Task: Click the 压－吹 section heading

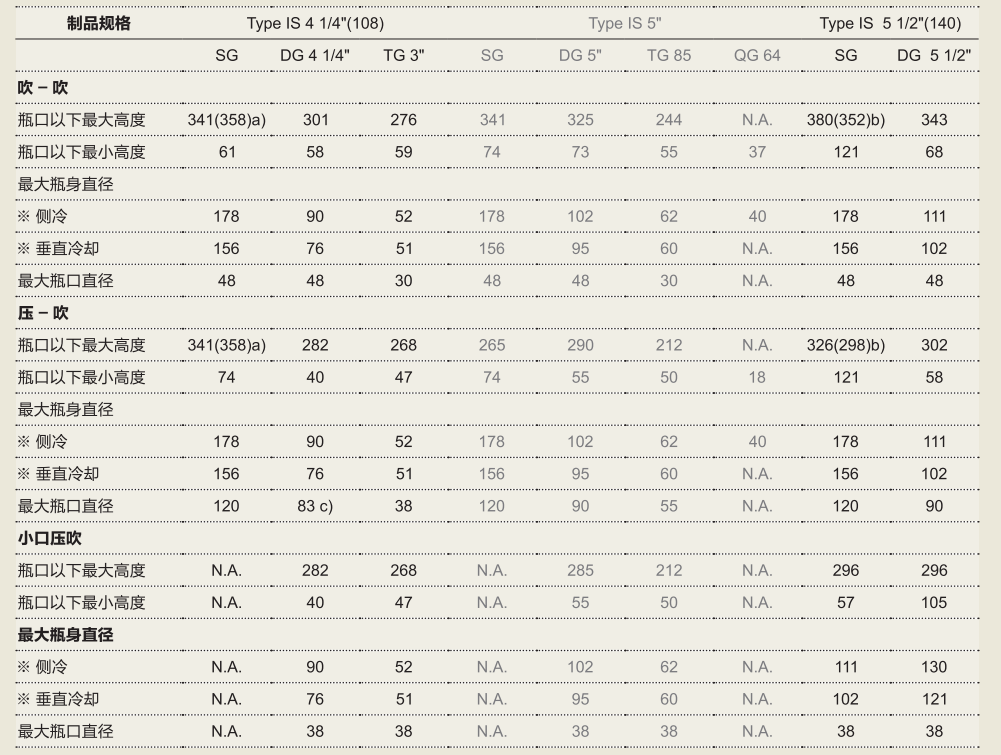Action: [43, 313]
